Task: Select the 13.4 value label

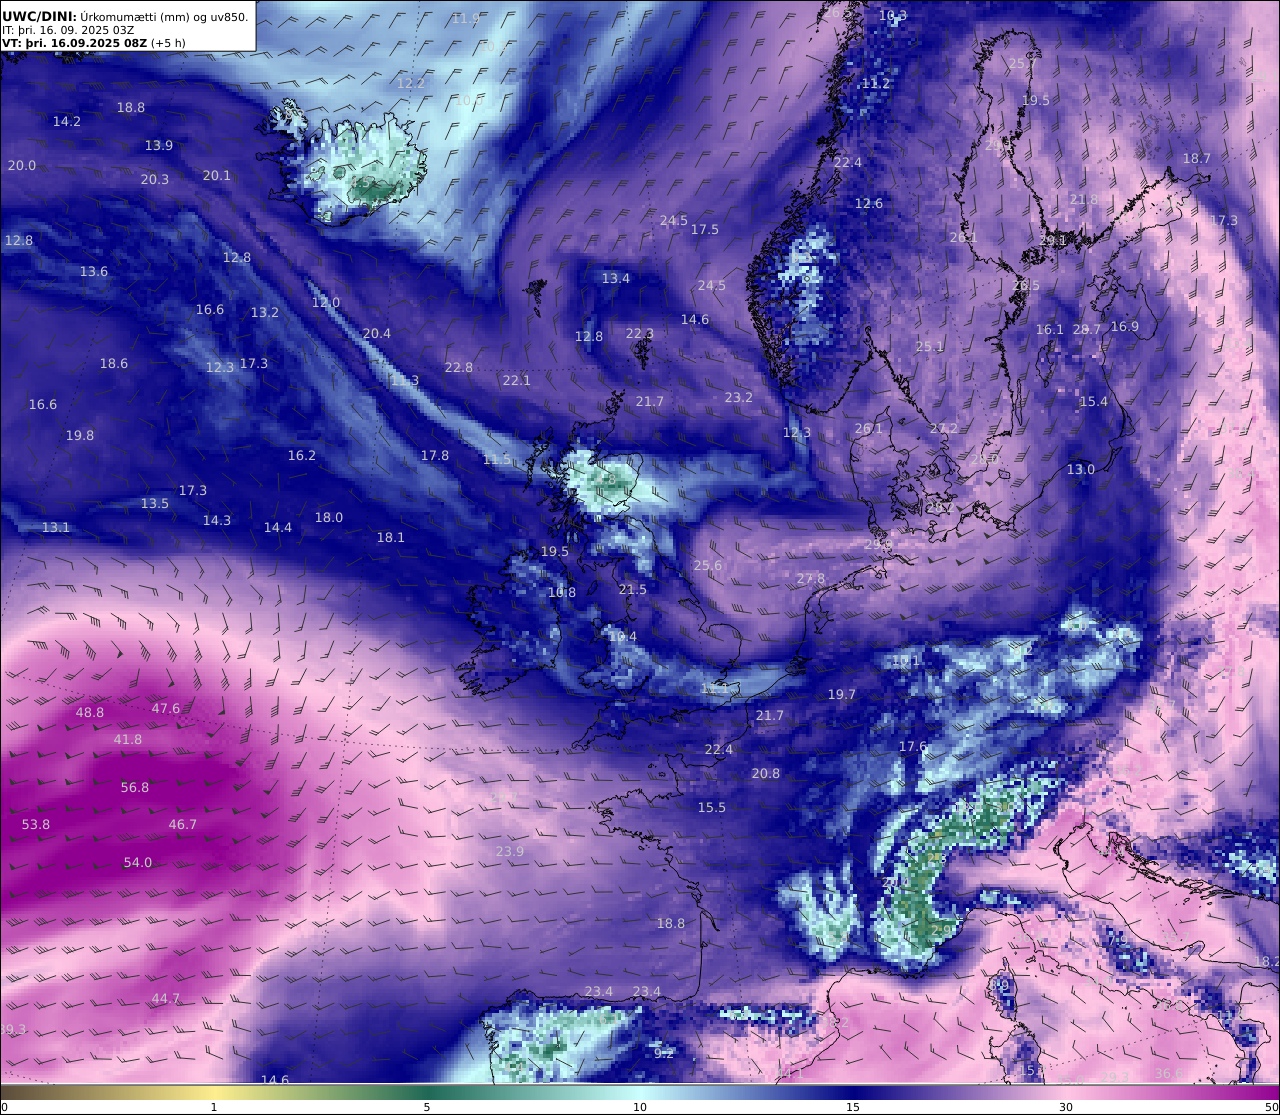Action: point(616,279)
